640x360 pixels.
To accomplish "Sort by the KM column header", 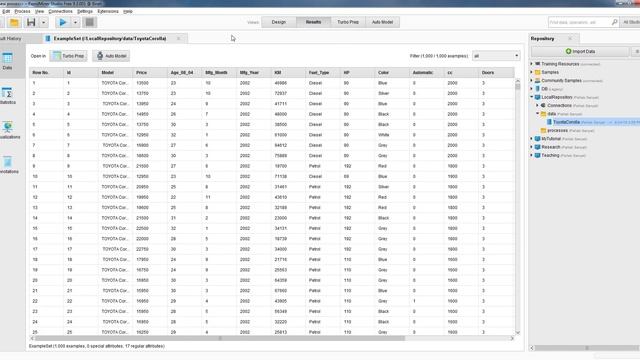I will point(288,73).
